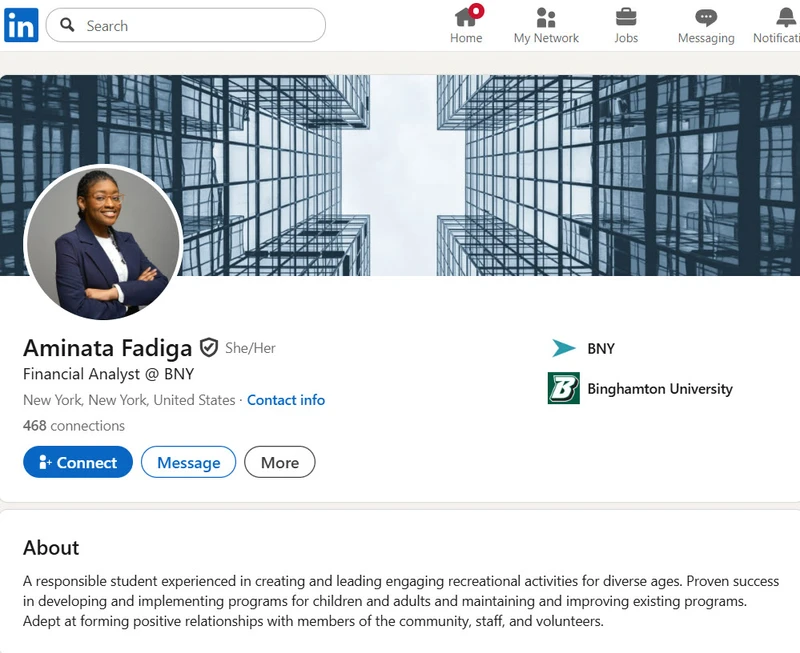Open the Jobs briefcase icon

(626, 17)
